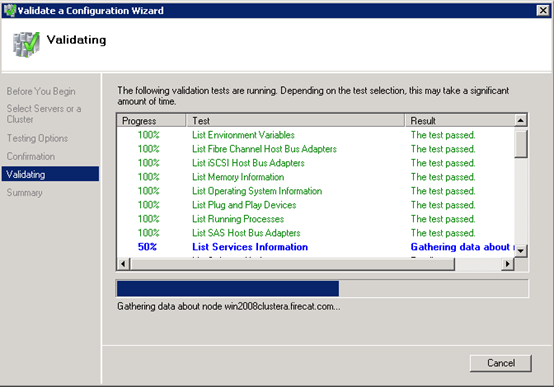This screenshot has height=387, width=554.
Task: Select the List Services Information test
Action: [x=316, y=247]
